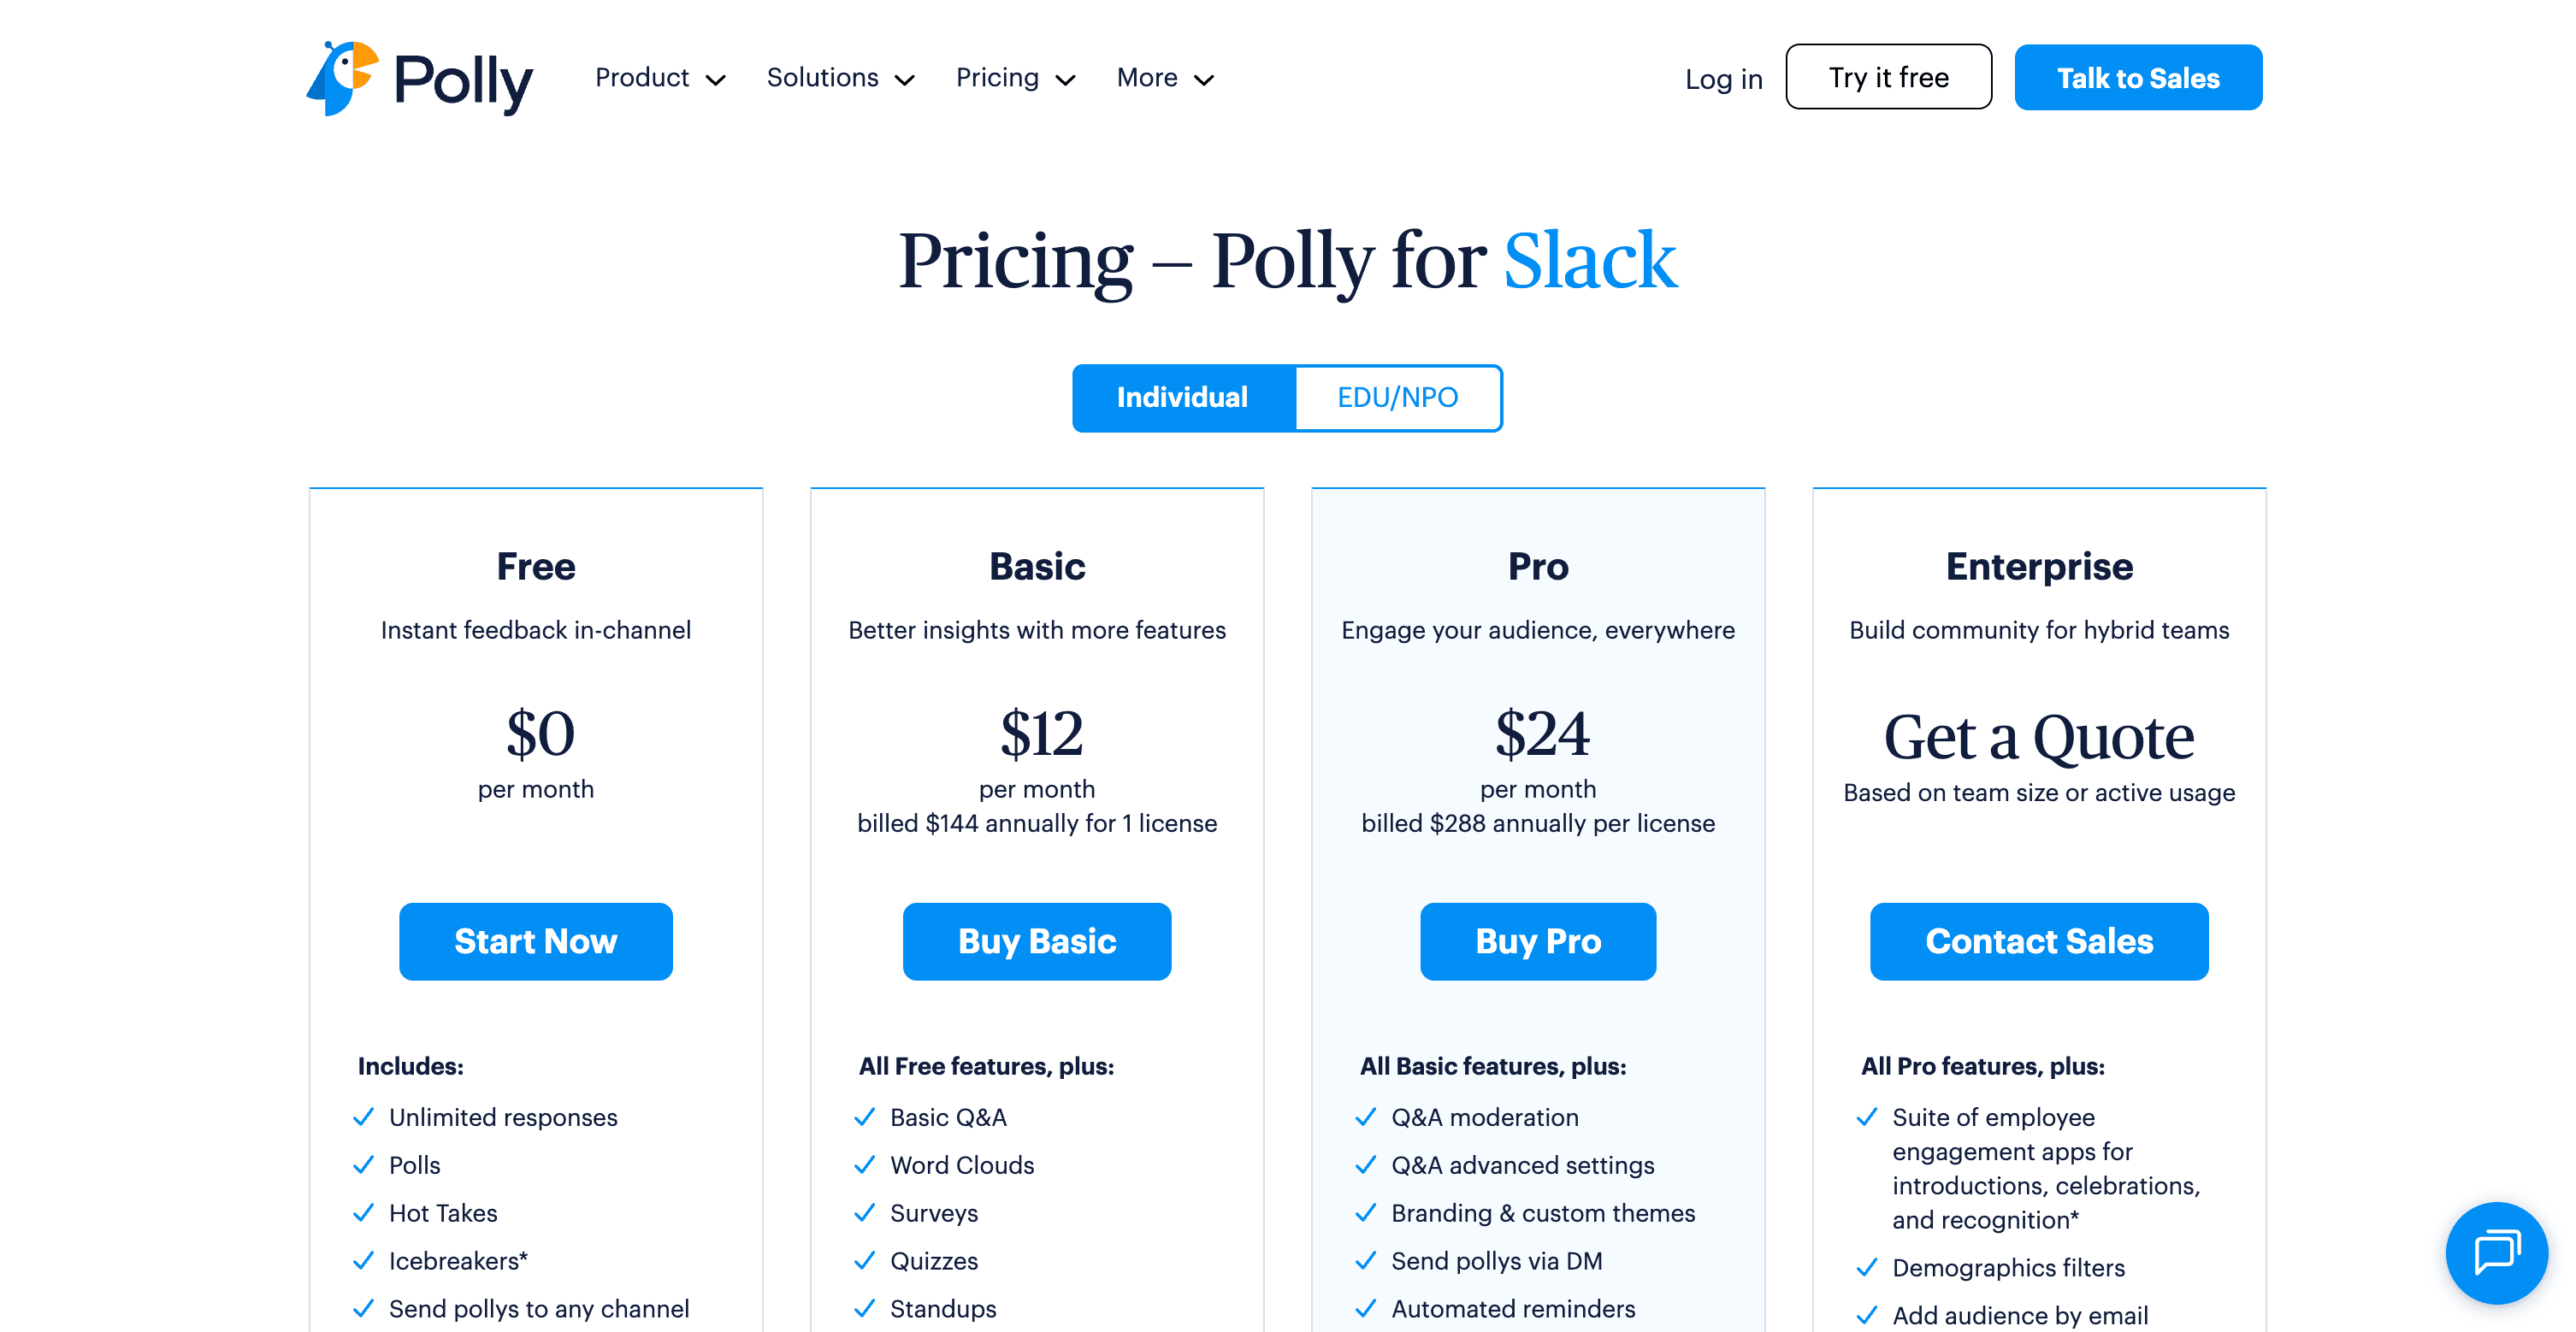Click the checkmark beside Demographics filters
This screenshot has width=2576, height=1332.
pyautogui.click(x=1866, y=1267)
